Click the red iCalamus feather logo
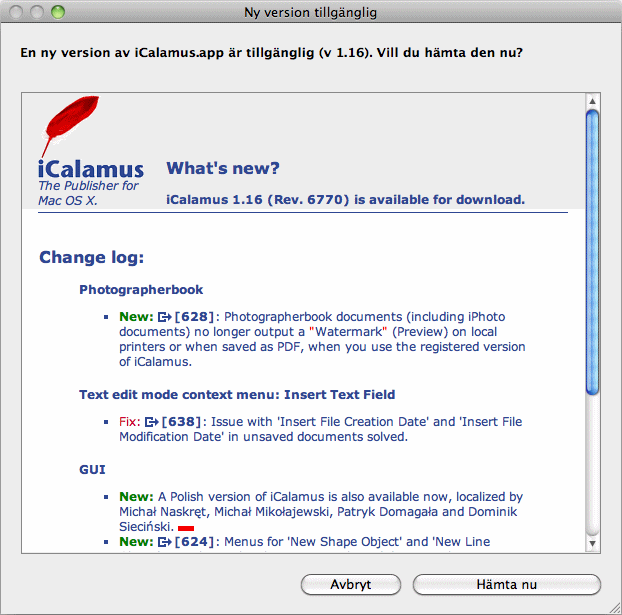The image size is (622, 615). click(x=70, y=125)
